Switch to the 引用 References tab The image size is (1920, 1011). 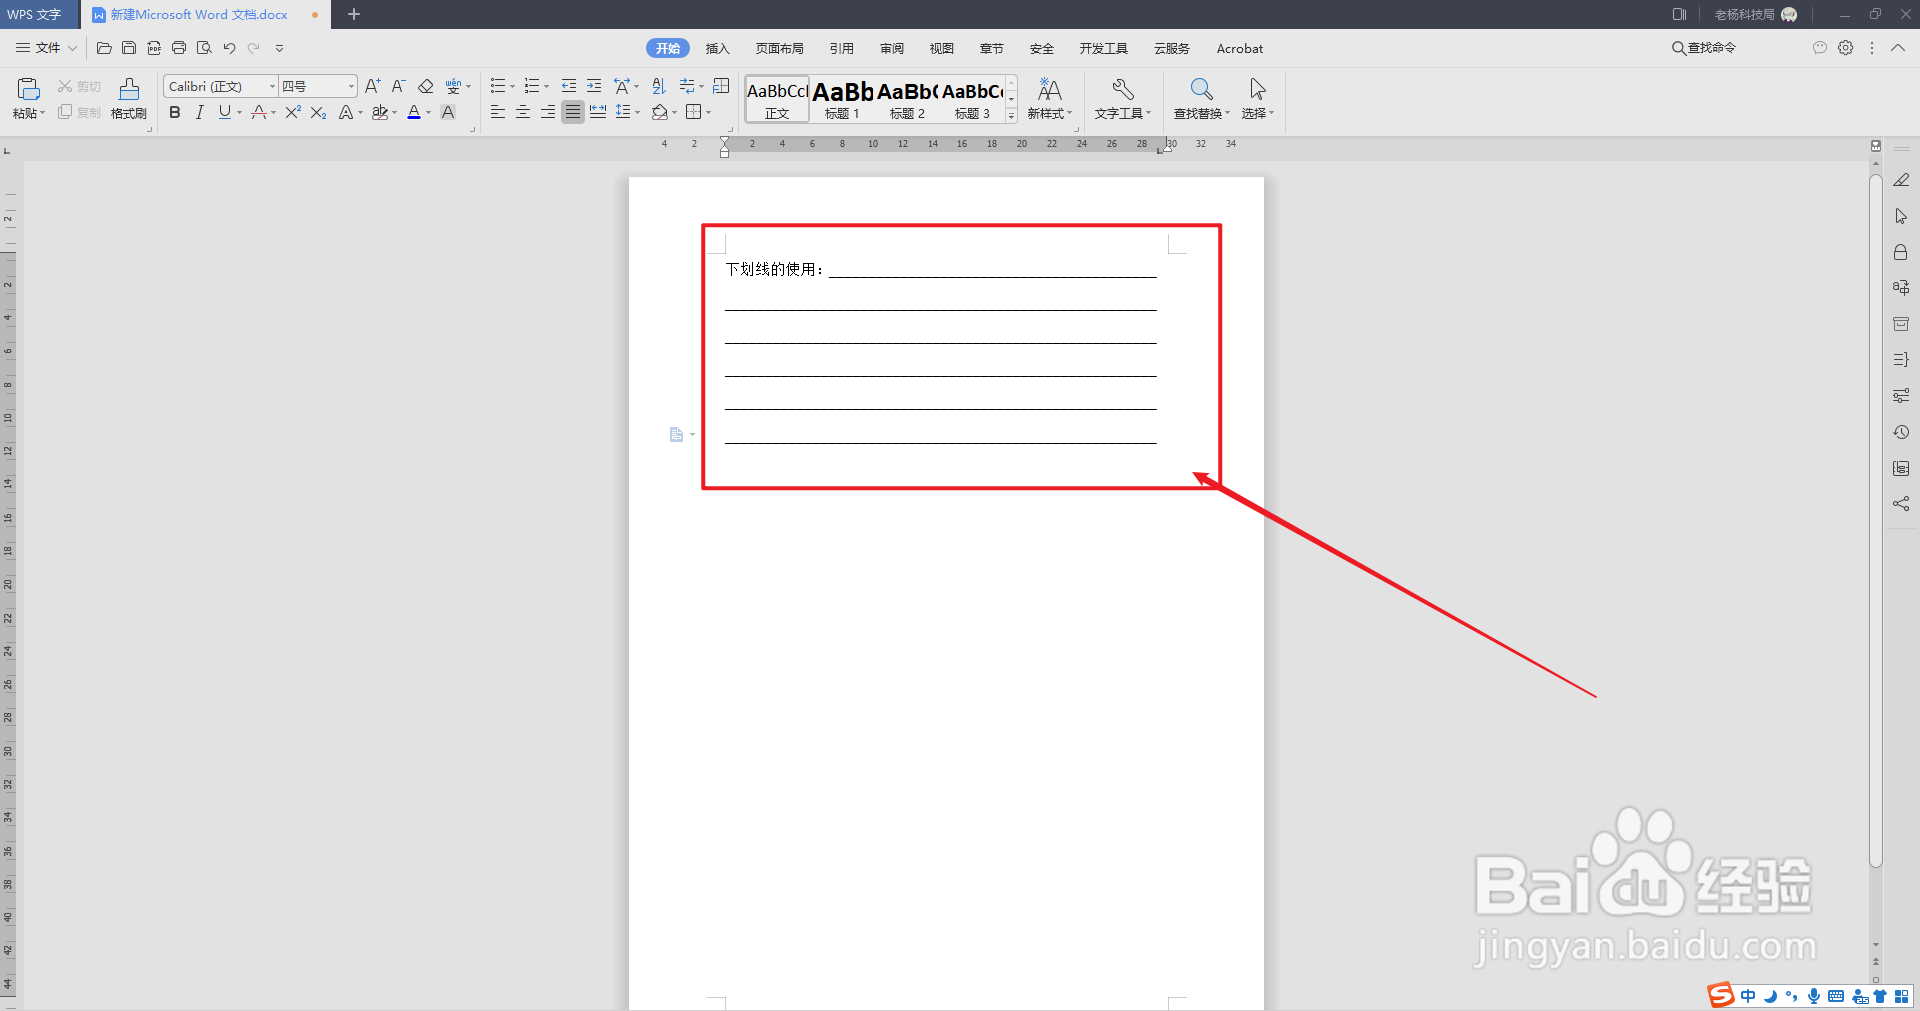pos(841,48)
